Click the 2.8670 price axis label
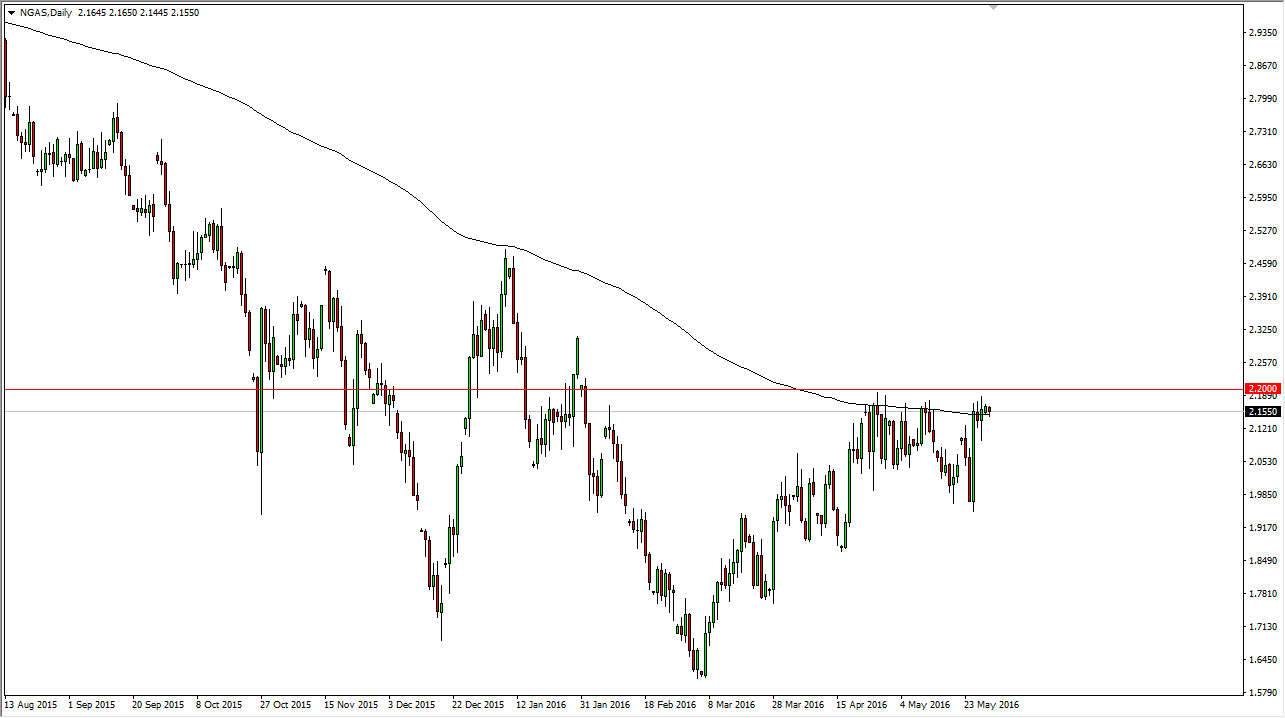 coord(1262,65)
